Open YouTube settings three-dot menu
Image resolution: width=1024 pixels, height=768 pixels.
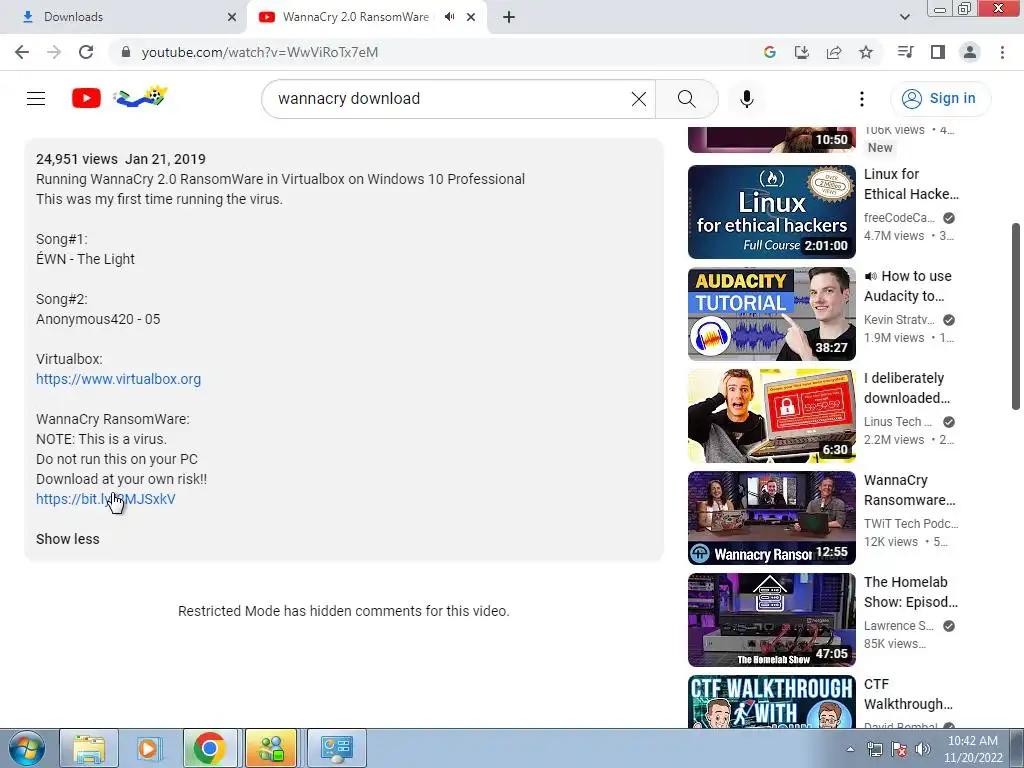coord(862,99)
